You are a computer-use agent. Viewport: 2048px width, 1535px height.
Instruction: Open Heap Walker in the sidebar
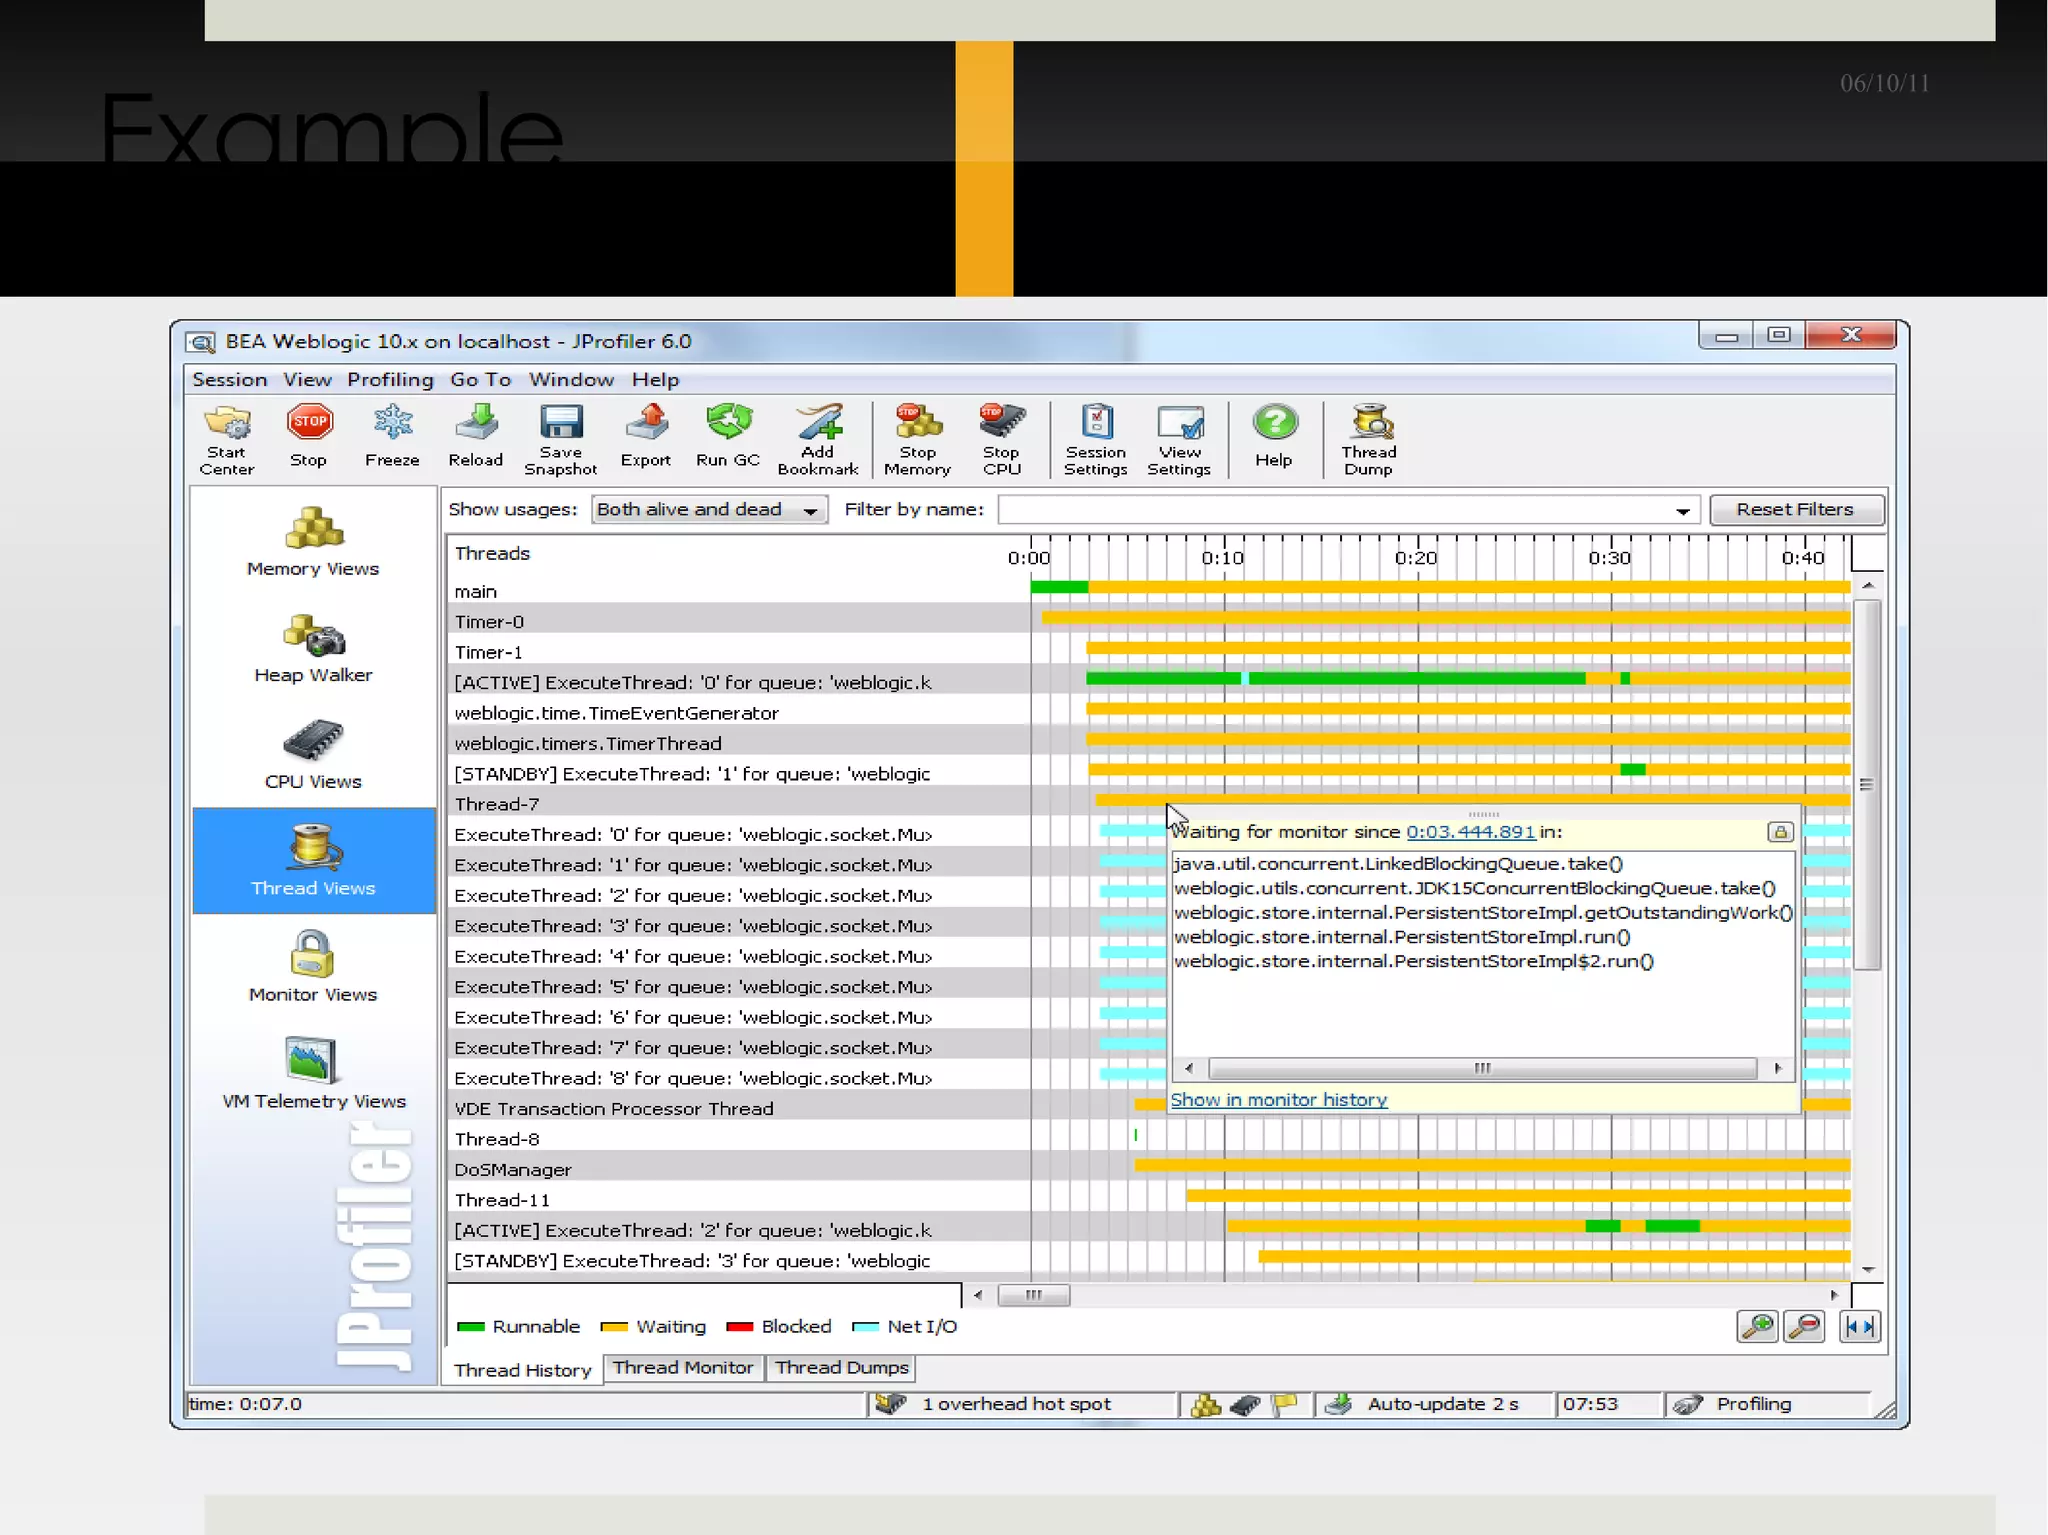[x=313, y=648]
